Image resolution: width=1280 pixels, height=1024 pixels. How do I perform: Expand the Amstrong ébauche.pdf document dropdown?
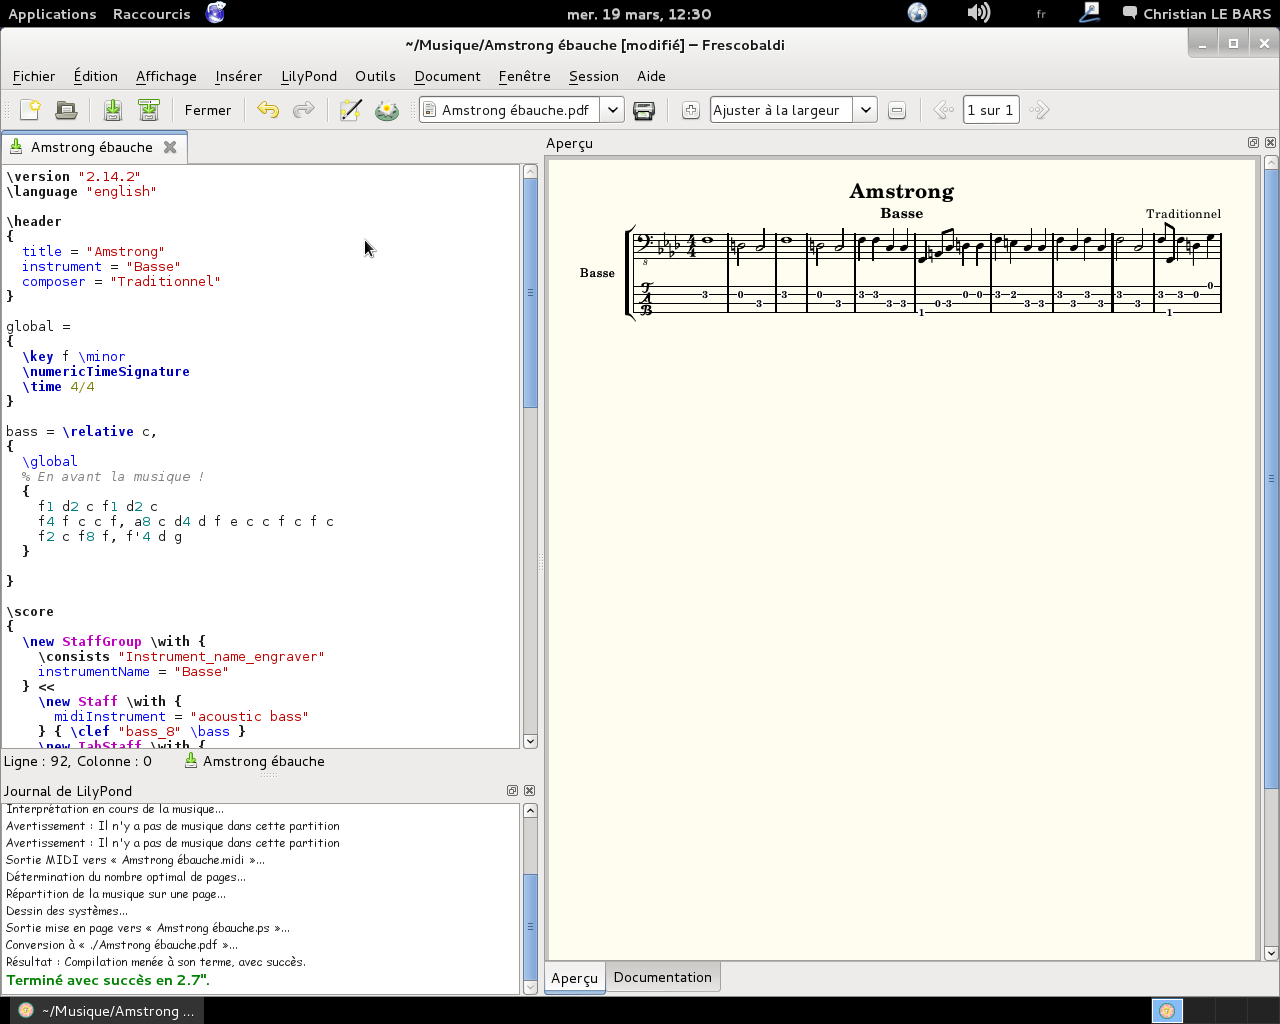point(612,110)
